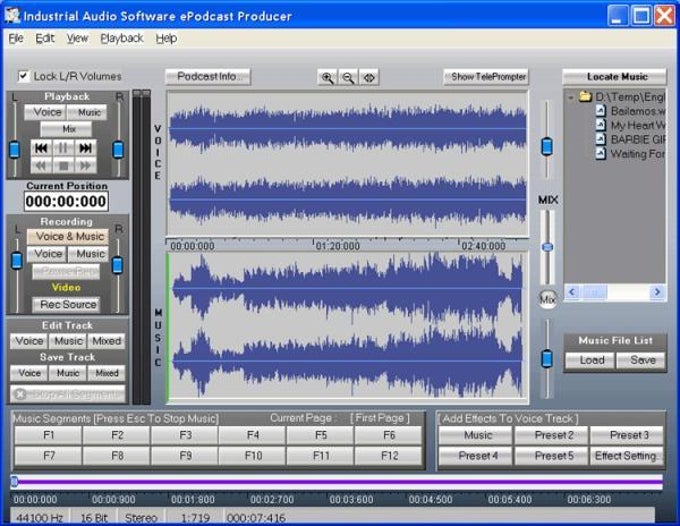This screenshot has height=526, width=680.
Task: Select Music in Playback panel
Action: tap(87, 112)
